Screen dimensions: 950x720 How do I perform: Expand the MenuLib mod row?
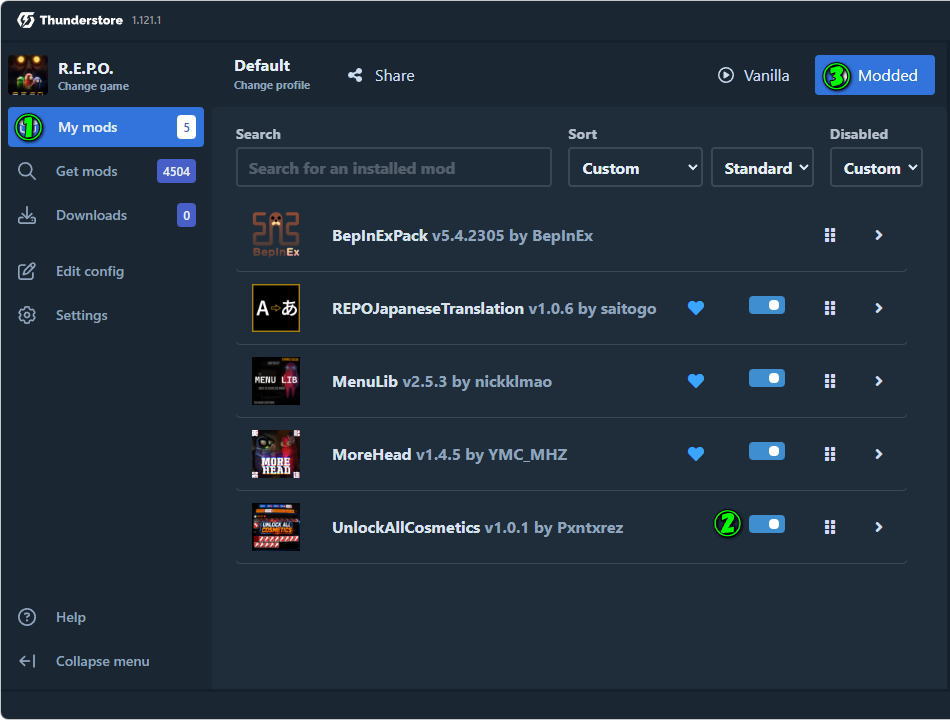pyautogui.click(x=879, y=381)
